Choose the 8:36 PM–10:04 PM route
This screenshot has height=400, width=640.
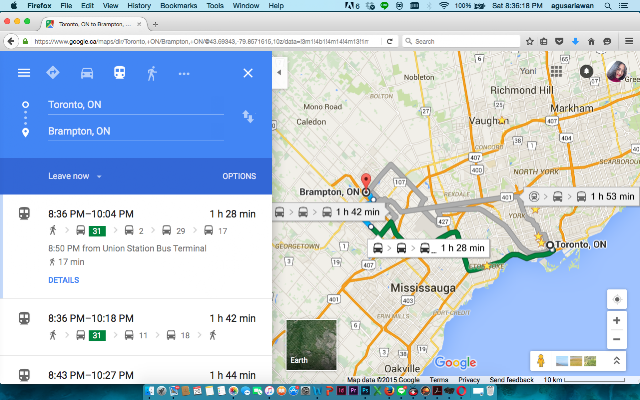pyautogui.click(x=137, y=247)
